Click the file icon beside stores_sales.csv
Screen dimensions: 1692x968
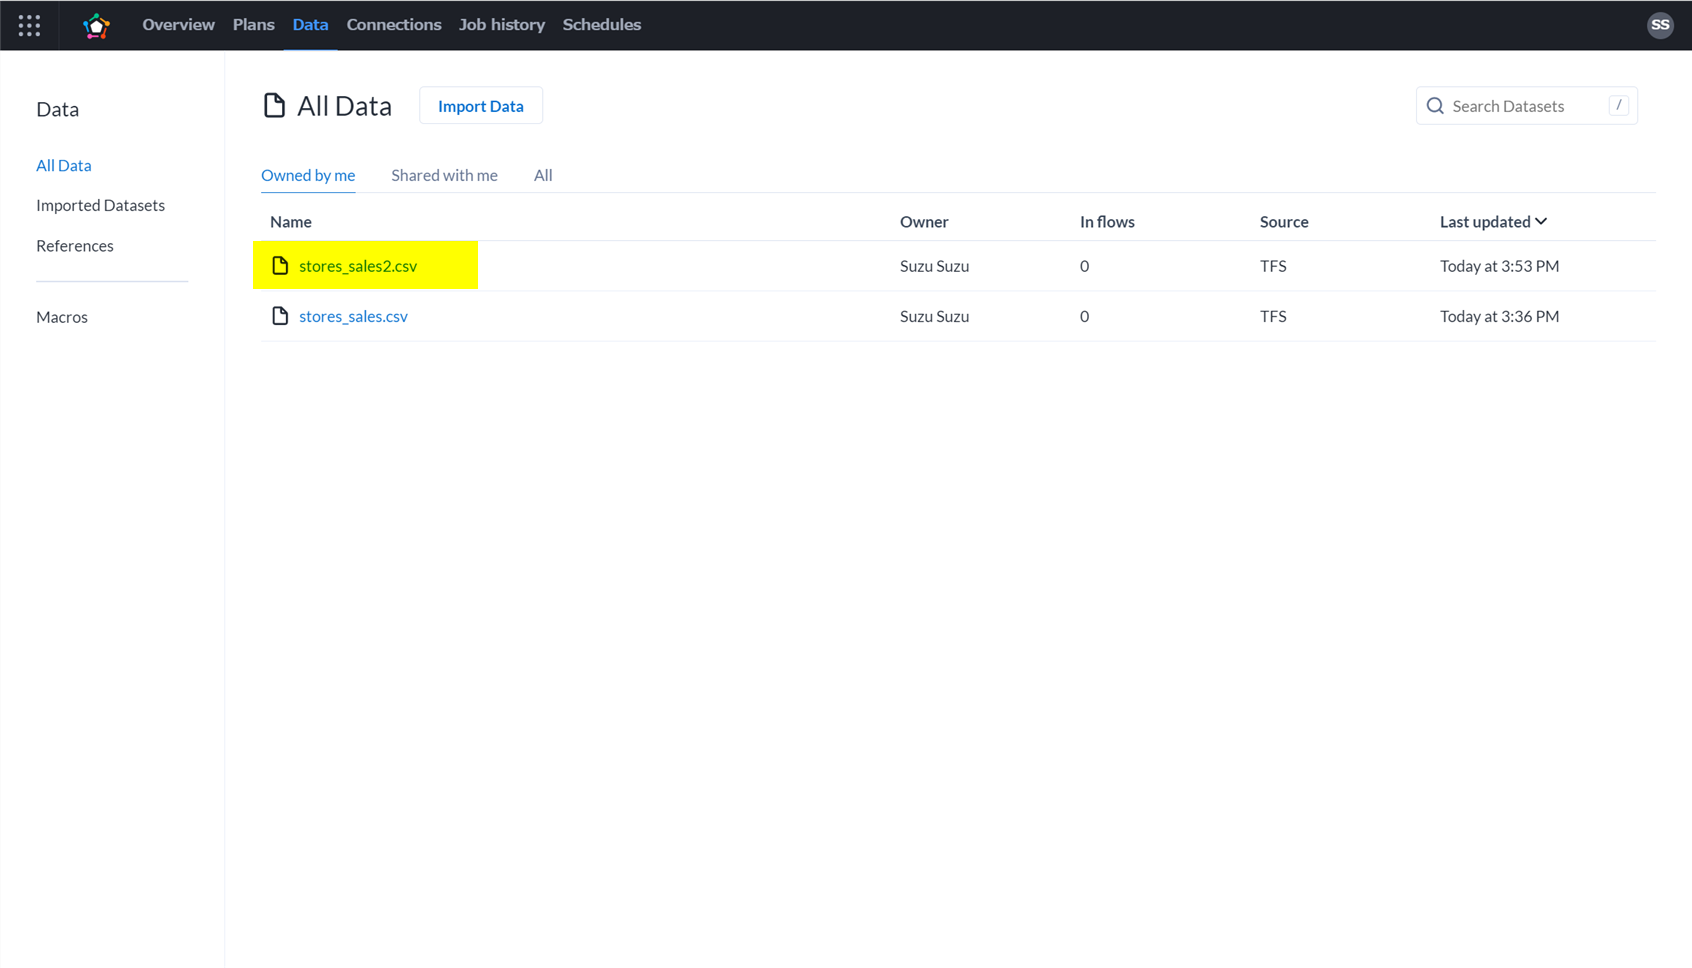[280, 316]
